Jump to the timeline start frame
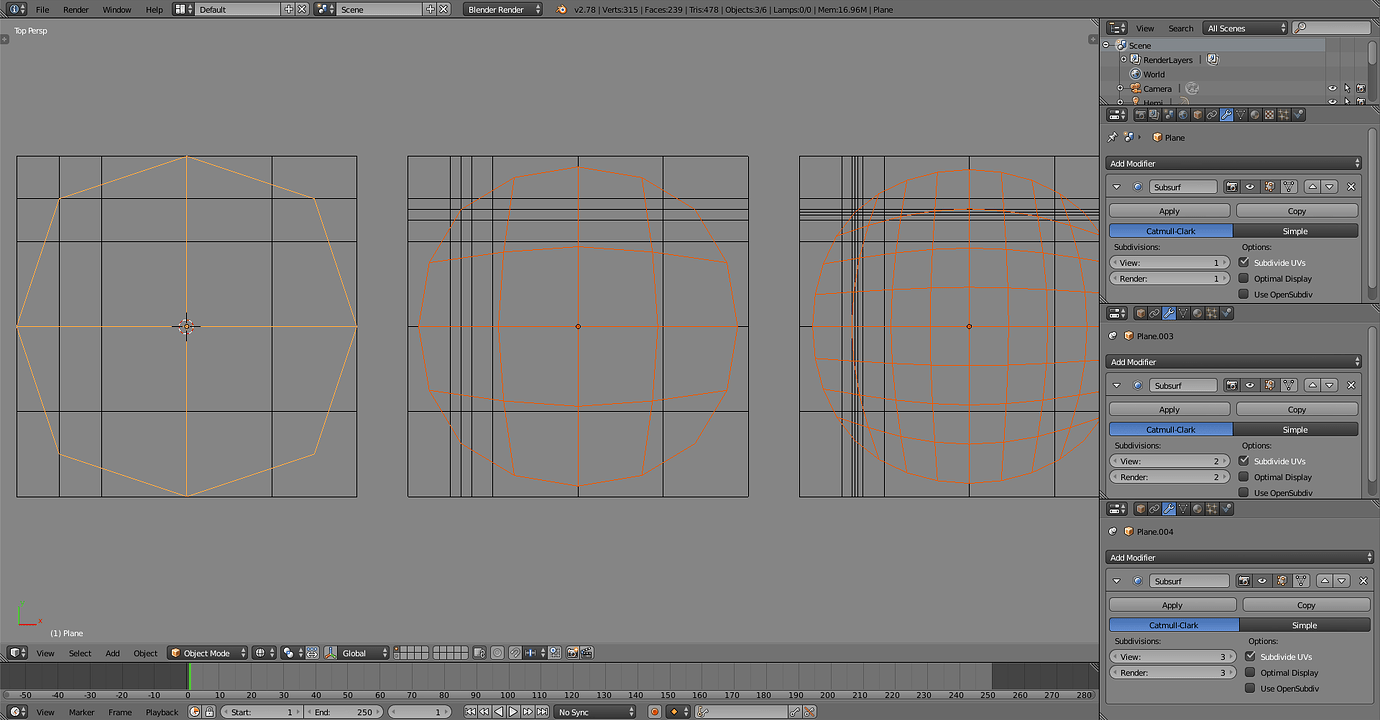The width and height of the screenshot is (1380, 720). (471, 712)
